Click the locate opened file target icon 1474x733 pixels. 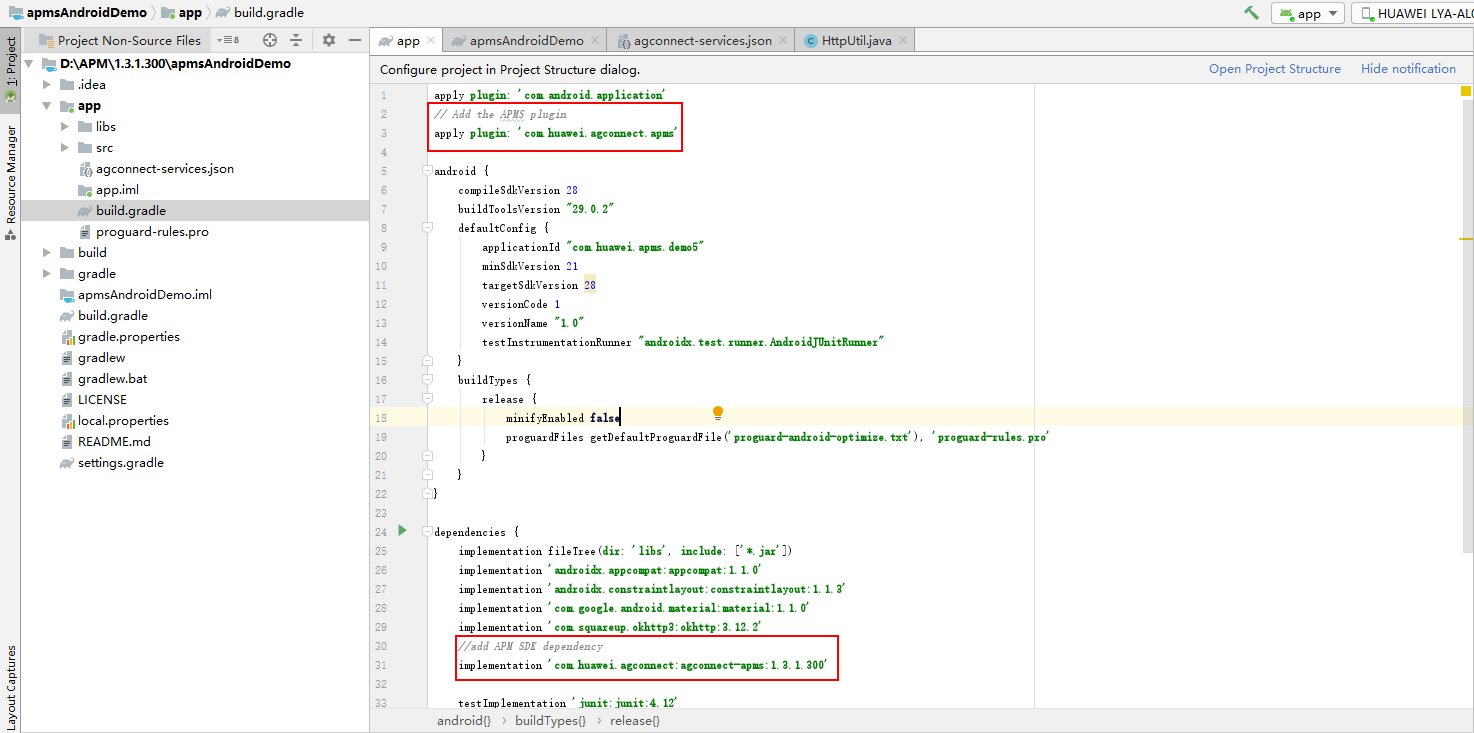[269, 40]
